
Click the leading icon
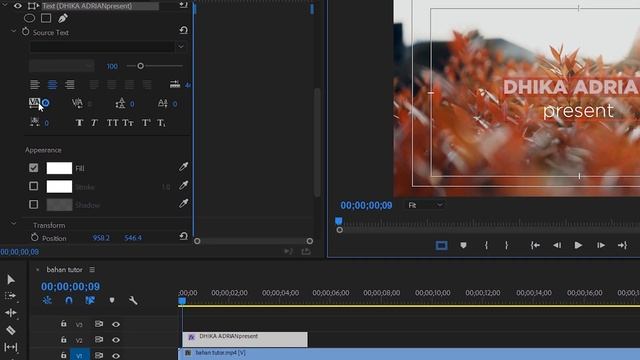point(120,103)
